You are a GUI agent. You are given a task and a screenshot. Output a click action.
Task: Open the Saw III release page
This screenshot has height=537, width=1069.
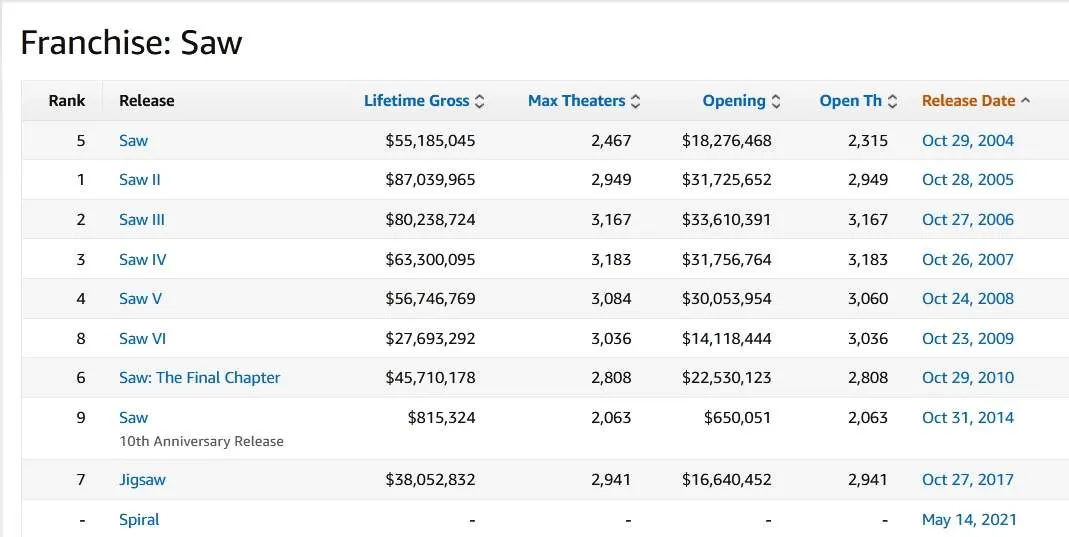tap(141, 220)
